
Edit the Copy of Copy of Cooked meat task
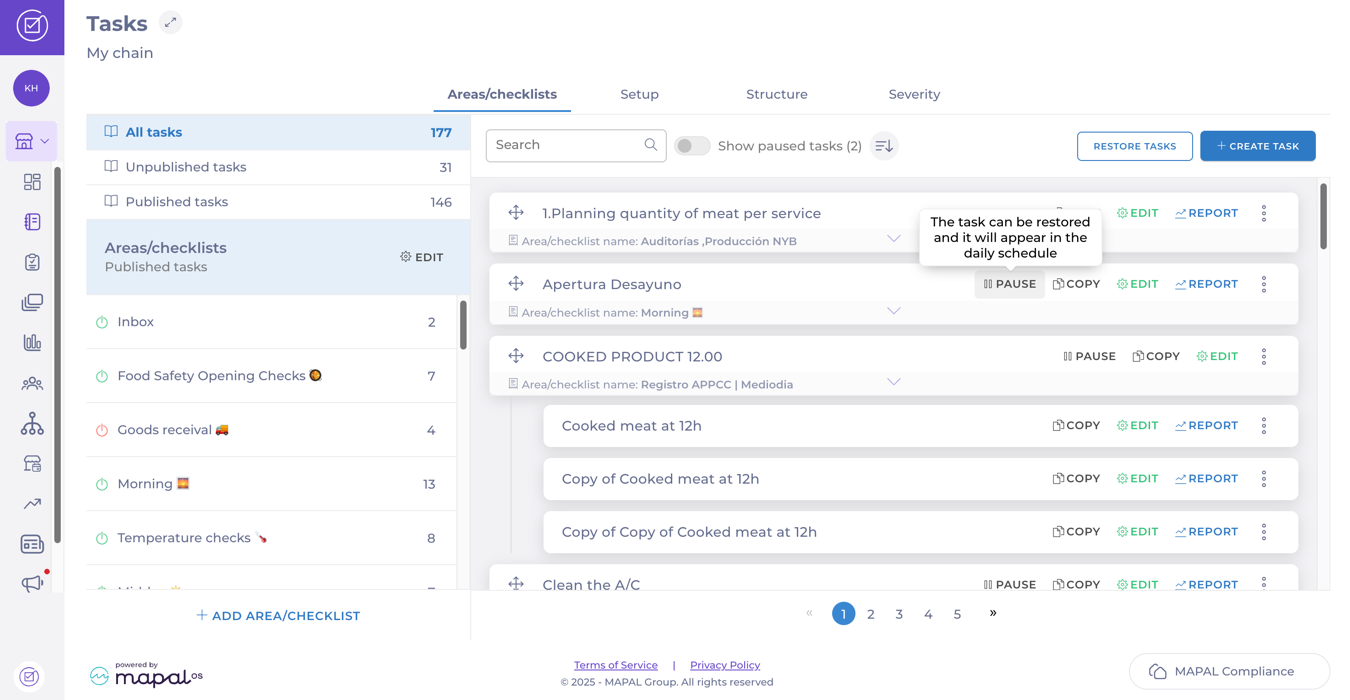pyautogui.click(x=1138, y=532)
